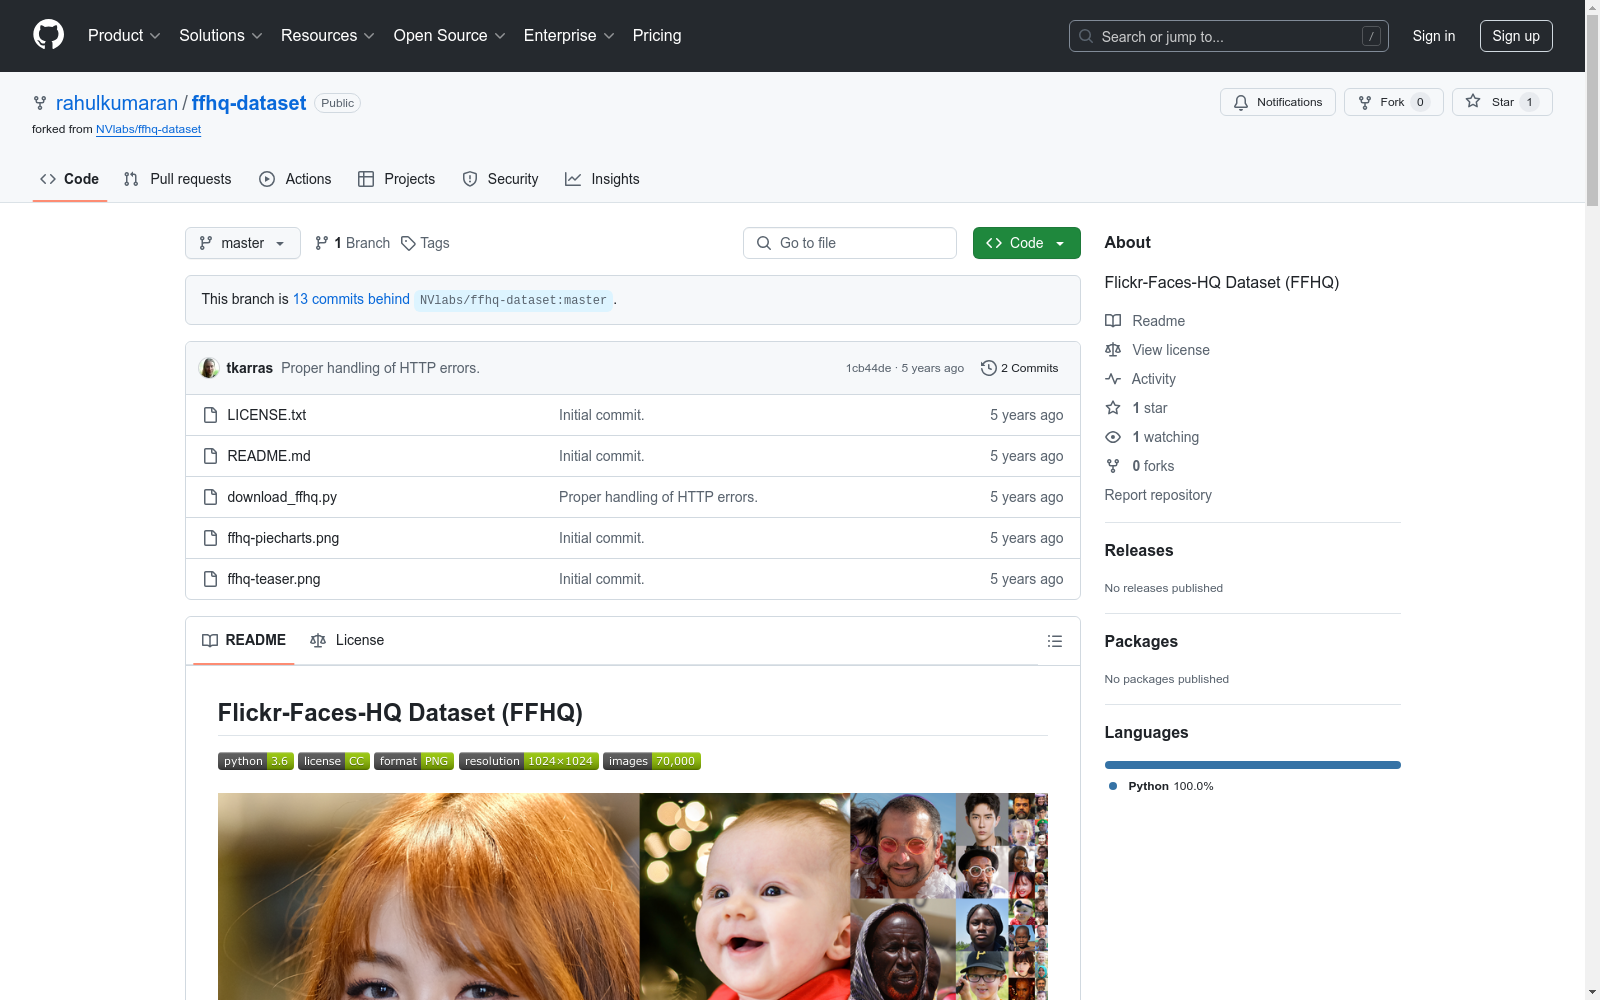This screenshot has width=1600, height=1000.
Task: Open the FFHQ teaser faces image
Action: click(x=633, y=896)
